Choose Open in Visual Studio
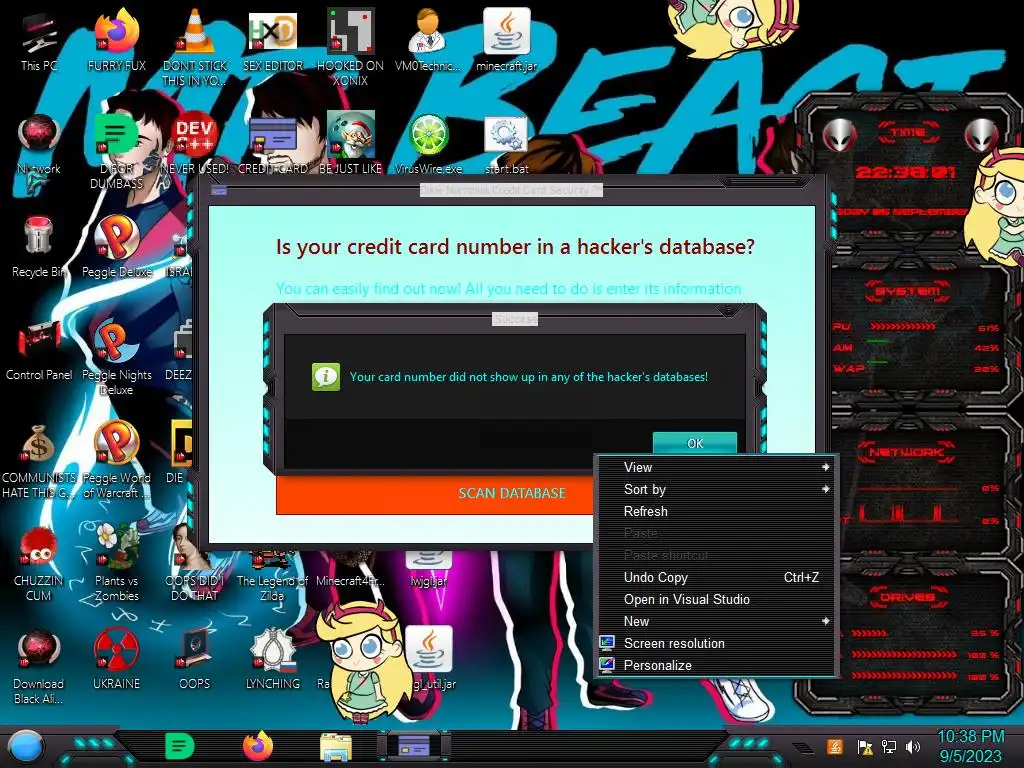 pos(716,600)
